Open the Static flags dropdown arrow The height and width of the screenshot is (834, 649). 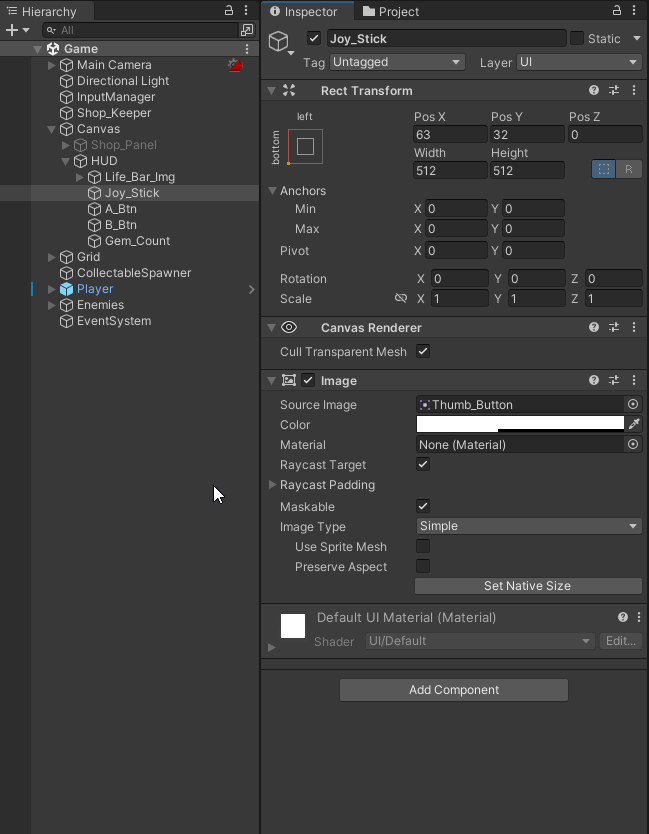point(637,38)
